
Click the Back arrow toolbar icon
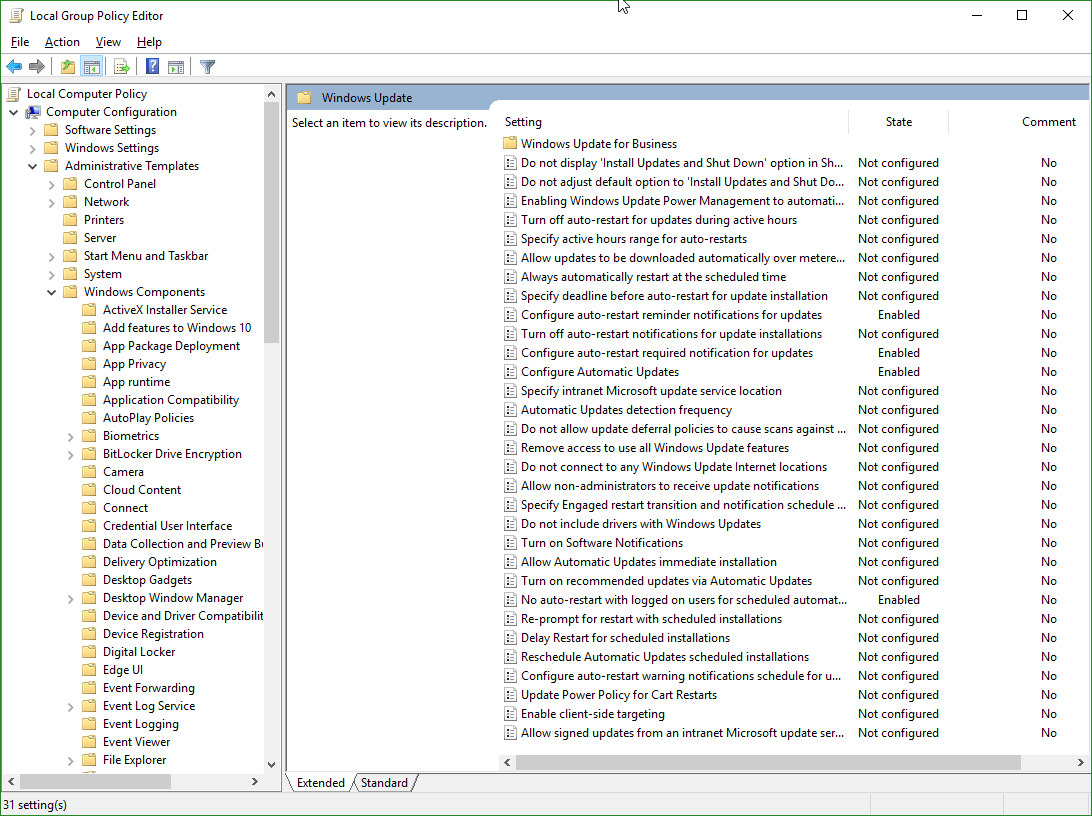(14, 67)
